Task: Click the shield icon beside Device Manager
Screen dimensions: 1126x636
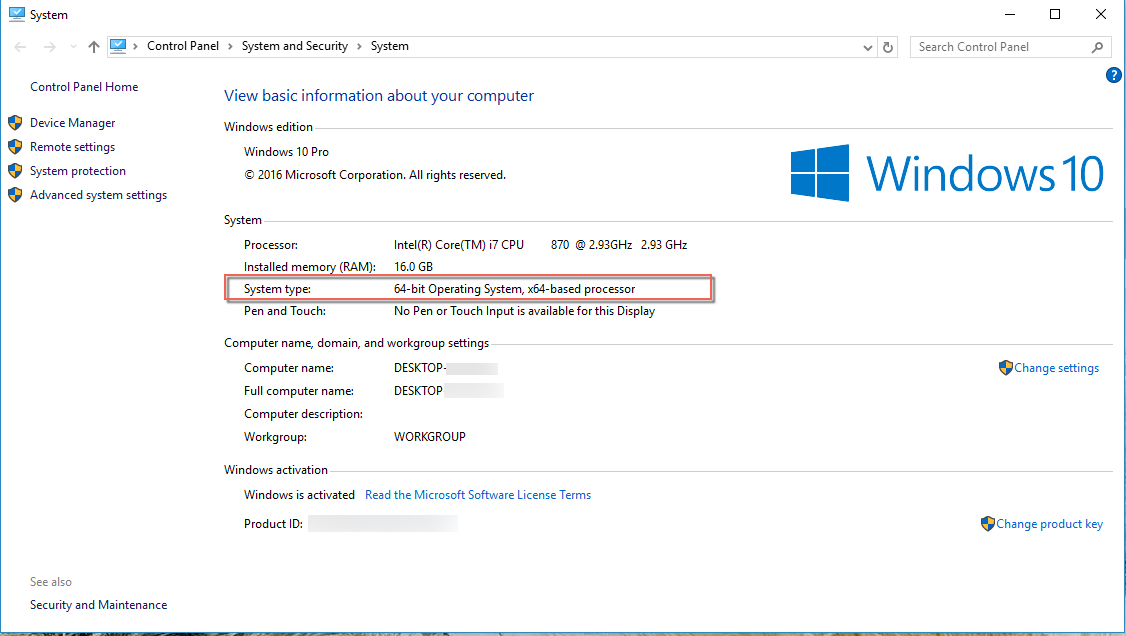Action: point(15,123)
